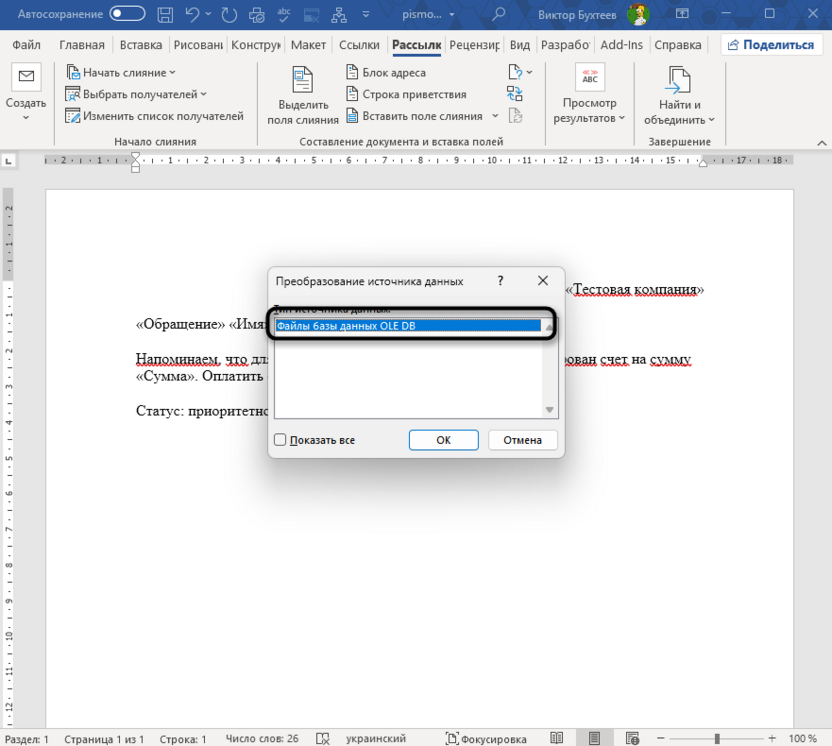Switch to the Вид tab
Screen dimensions: 832x746
pos(520,45)
